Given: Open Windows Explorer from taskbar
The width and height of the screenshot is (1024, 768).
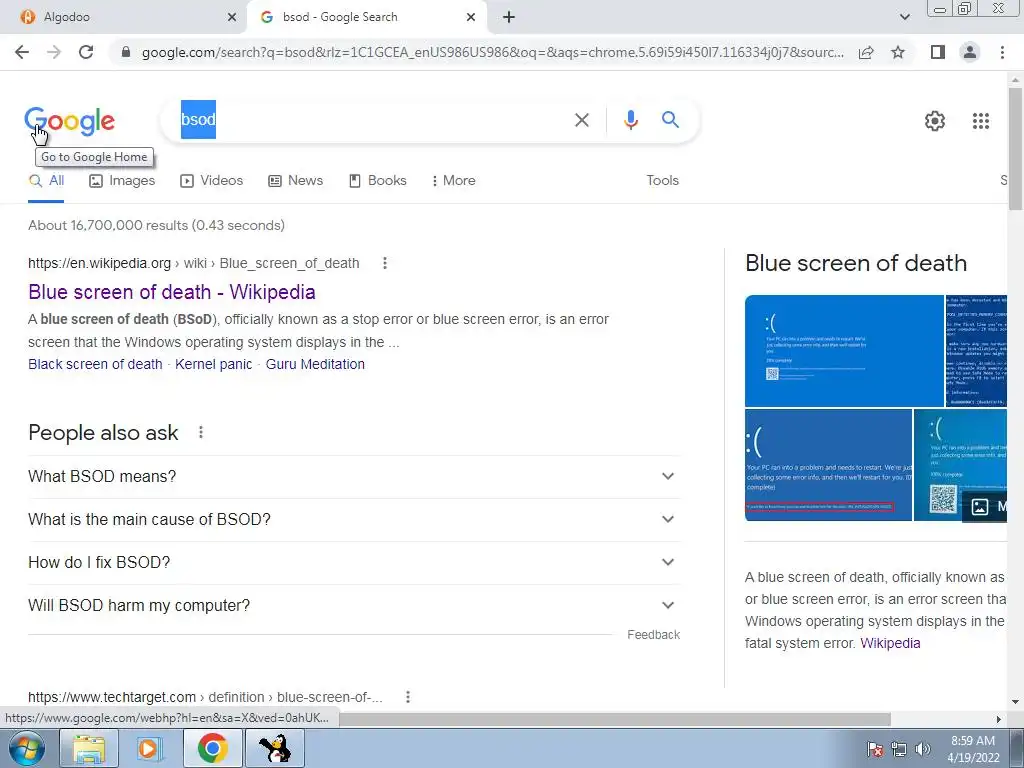Looking at the screenshot, I should 89,748.
